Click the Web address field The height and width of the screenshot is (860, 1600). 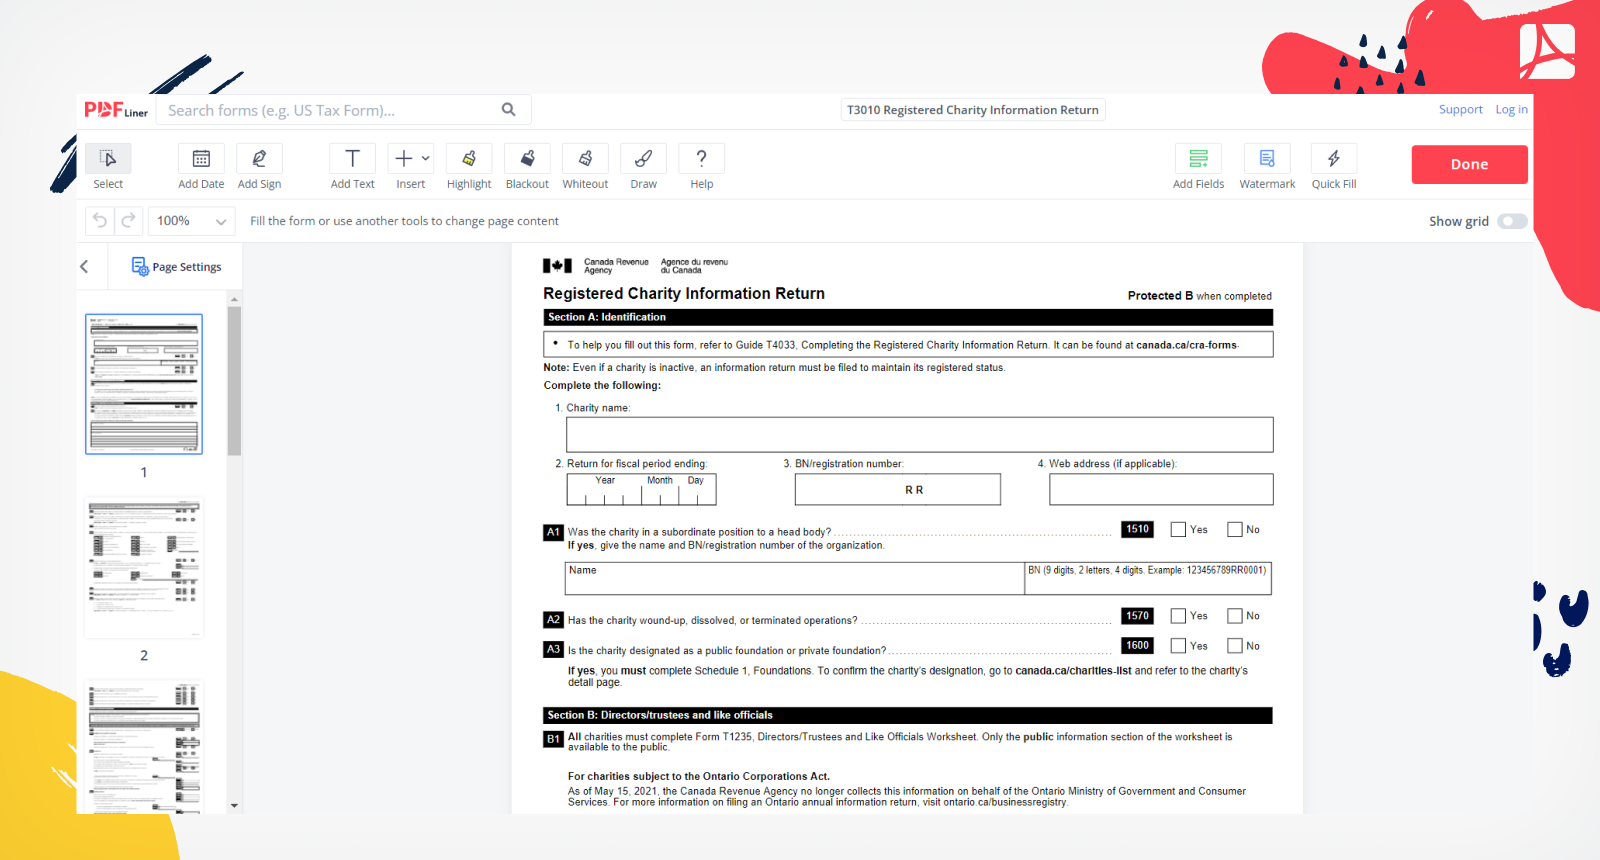1161,489
